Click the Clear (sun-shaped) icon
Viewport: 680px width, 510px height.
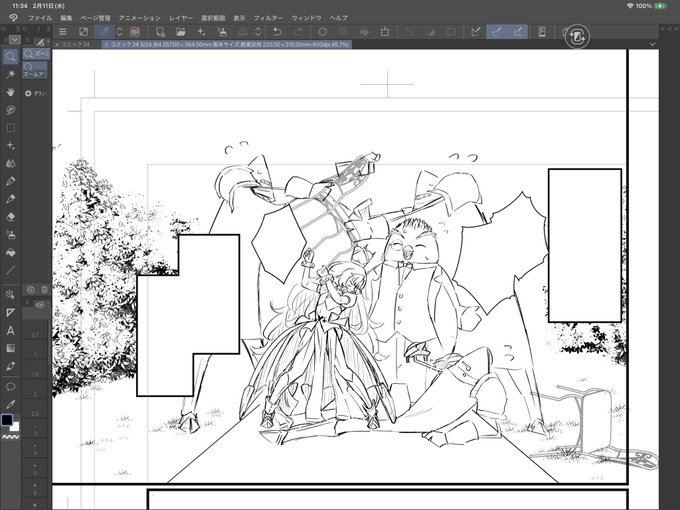(323, 32)
